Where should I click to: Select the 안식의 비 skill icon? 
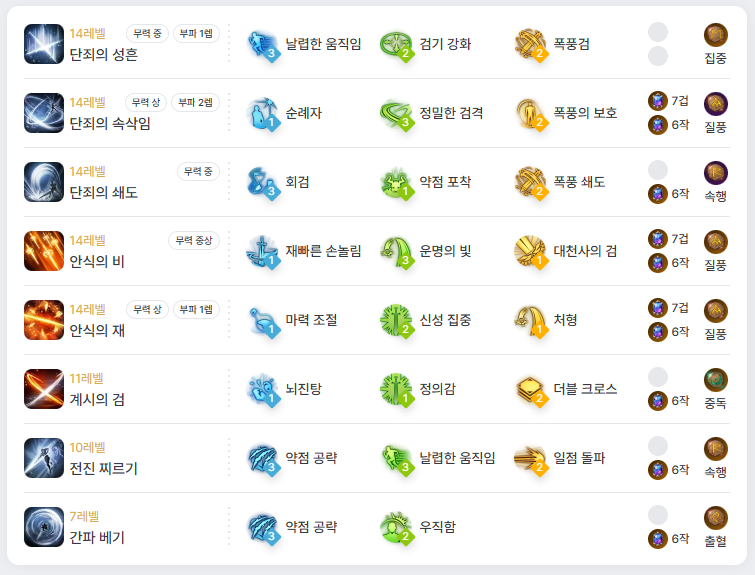click(44, 251)
